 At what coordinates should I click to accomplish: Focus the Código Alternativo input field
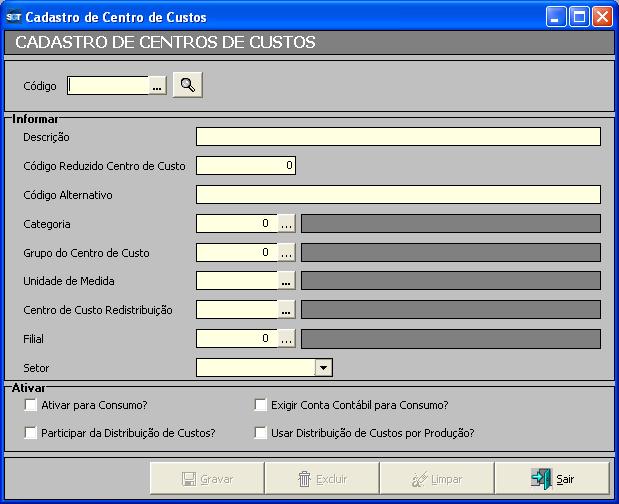point(398,195)
